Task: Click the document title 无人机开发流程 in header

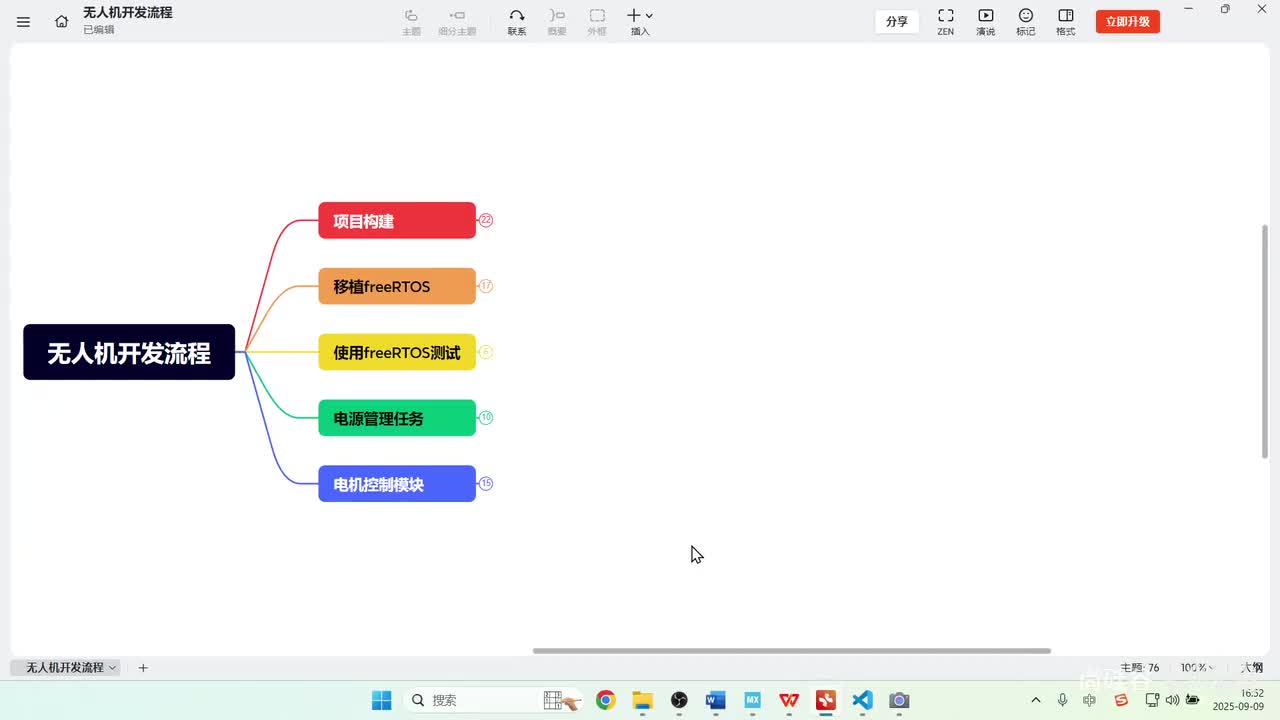Action: coord(128,13)
